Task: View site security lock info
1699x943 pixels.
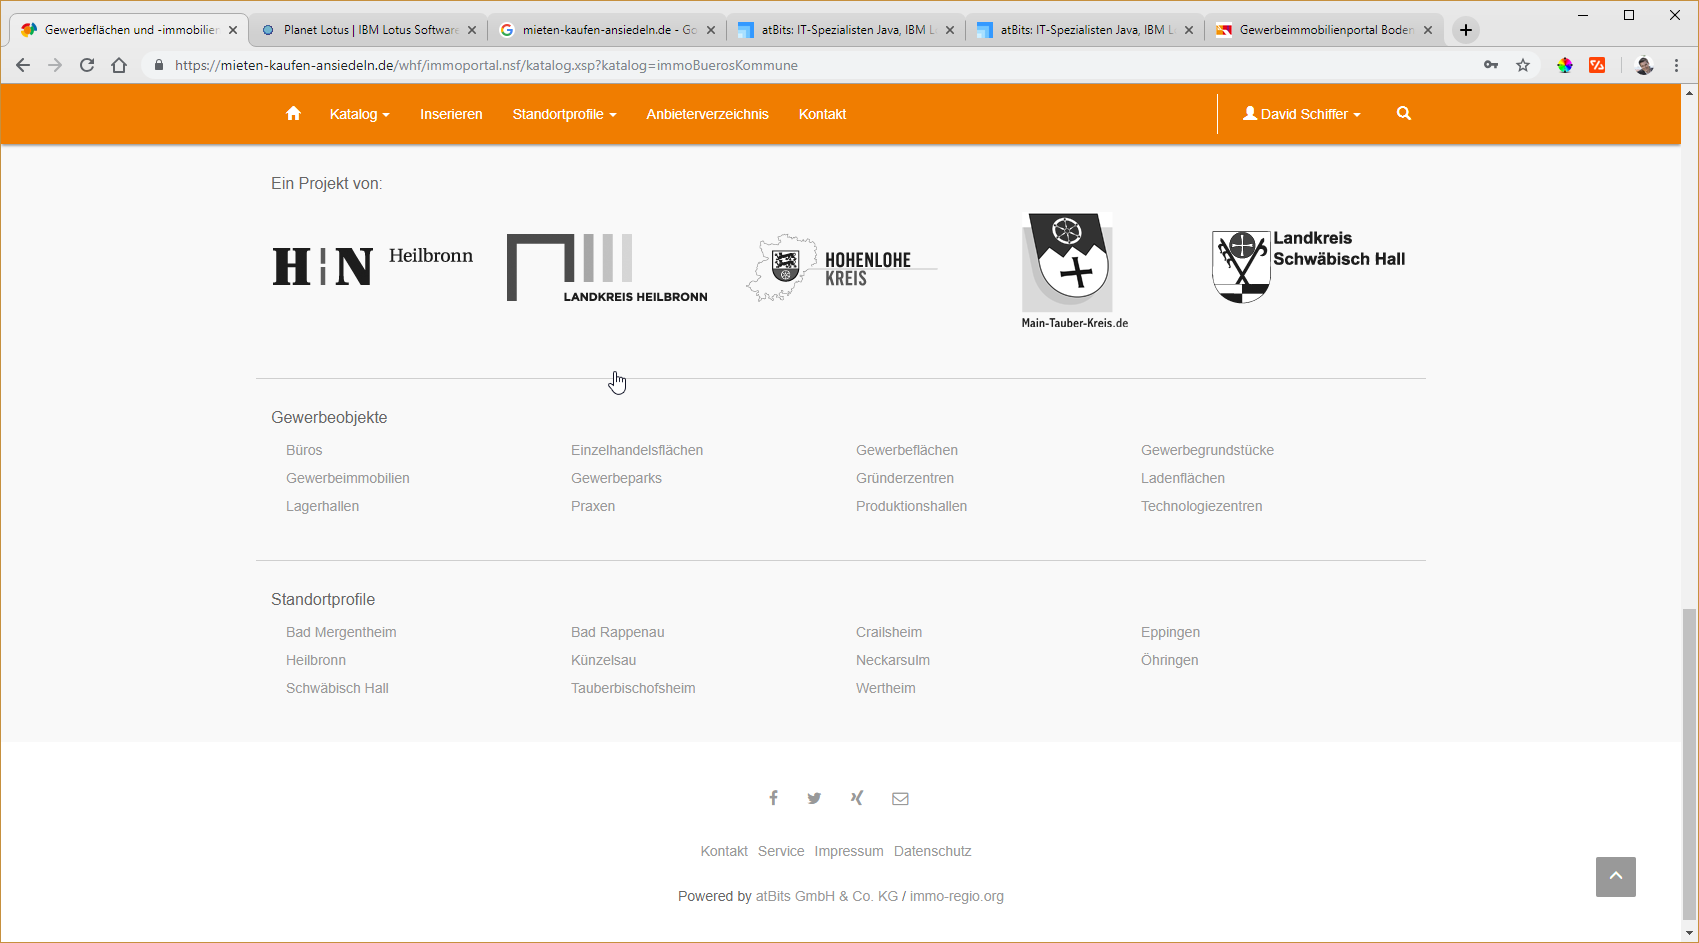Action: click(x=159, y=65)
